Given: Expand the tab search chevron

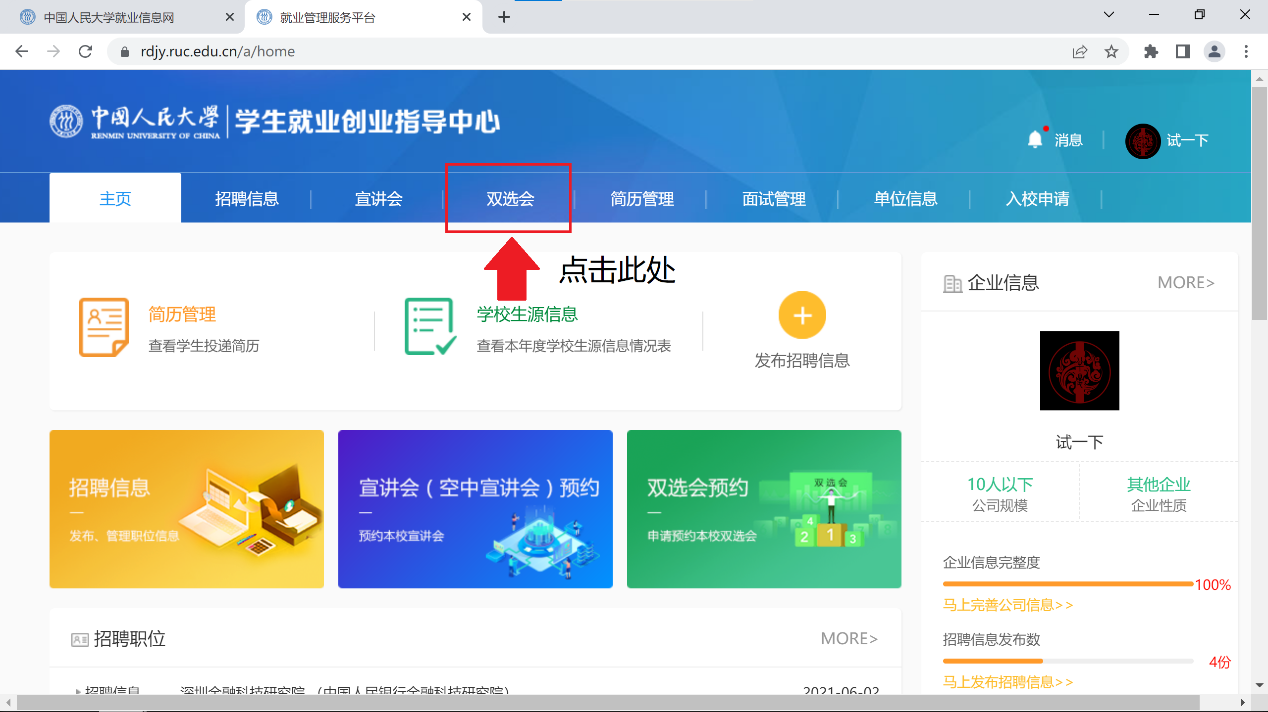Looking at the screenshot, I should pos(1108,15).
